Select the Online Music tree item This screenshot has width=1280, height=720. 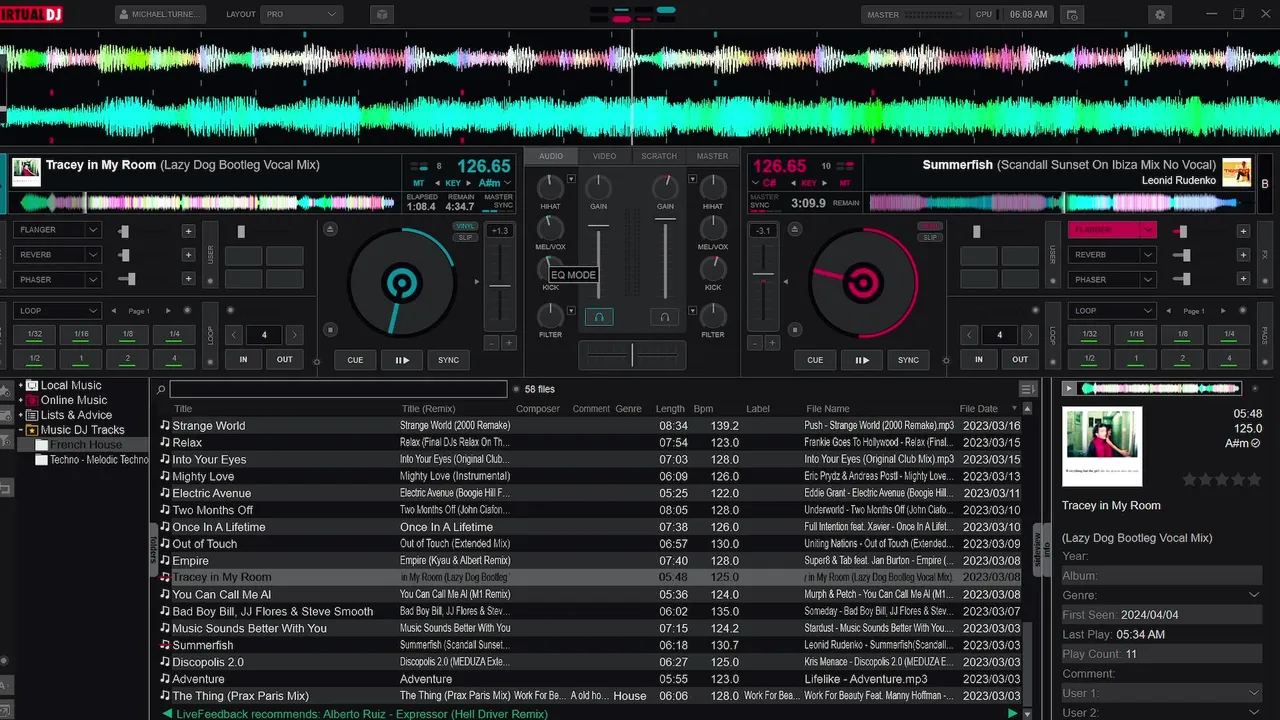(x=73, y=400)
